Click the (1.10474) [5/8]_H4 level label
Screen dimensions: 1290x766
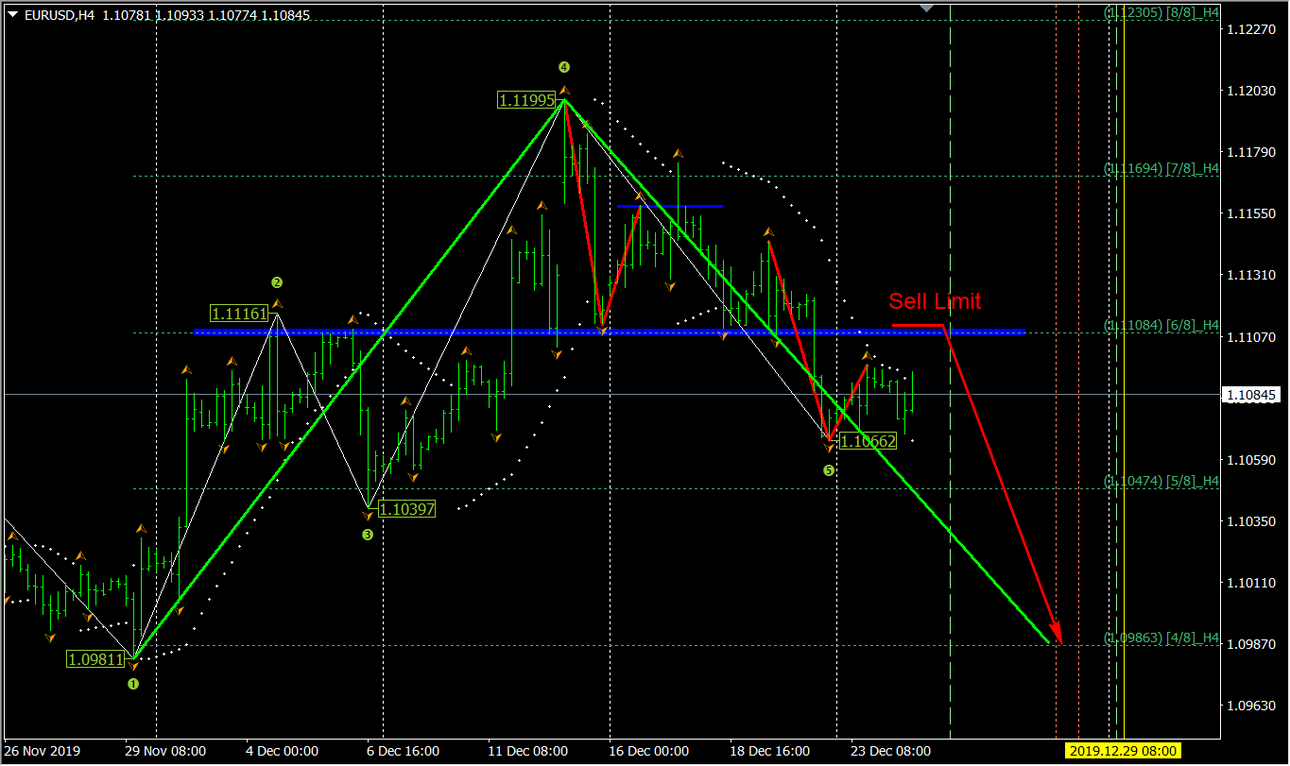[1161, 481]
